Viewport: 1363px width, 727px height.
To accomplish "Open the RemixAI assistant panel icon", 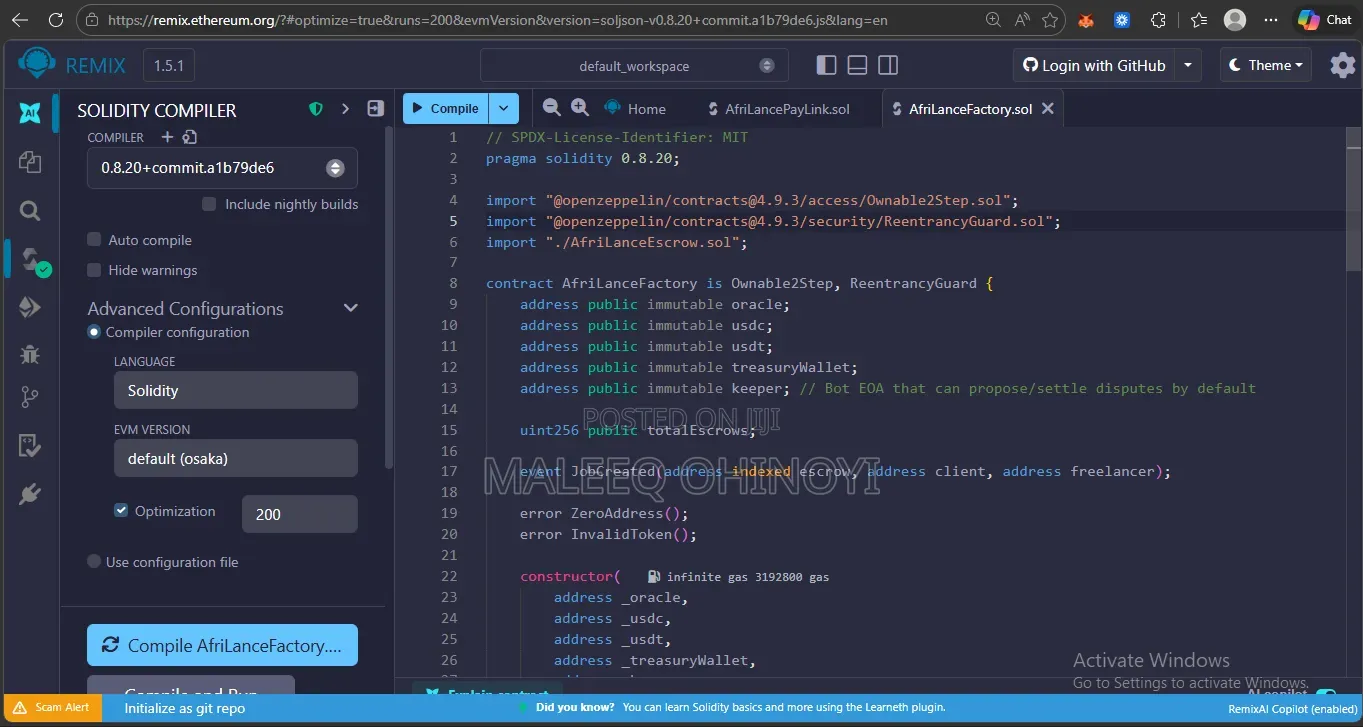I will 30,112.
